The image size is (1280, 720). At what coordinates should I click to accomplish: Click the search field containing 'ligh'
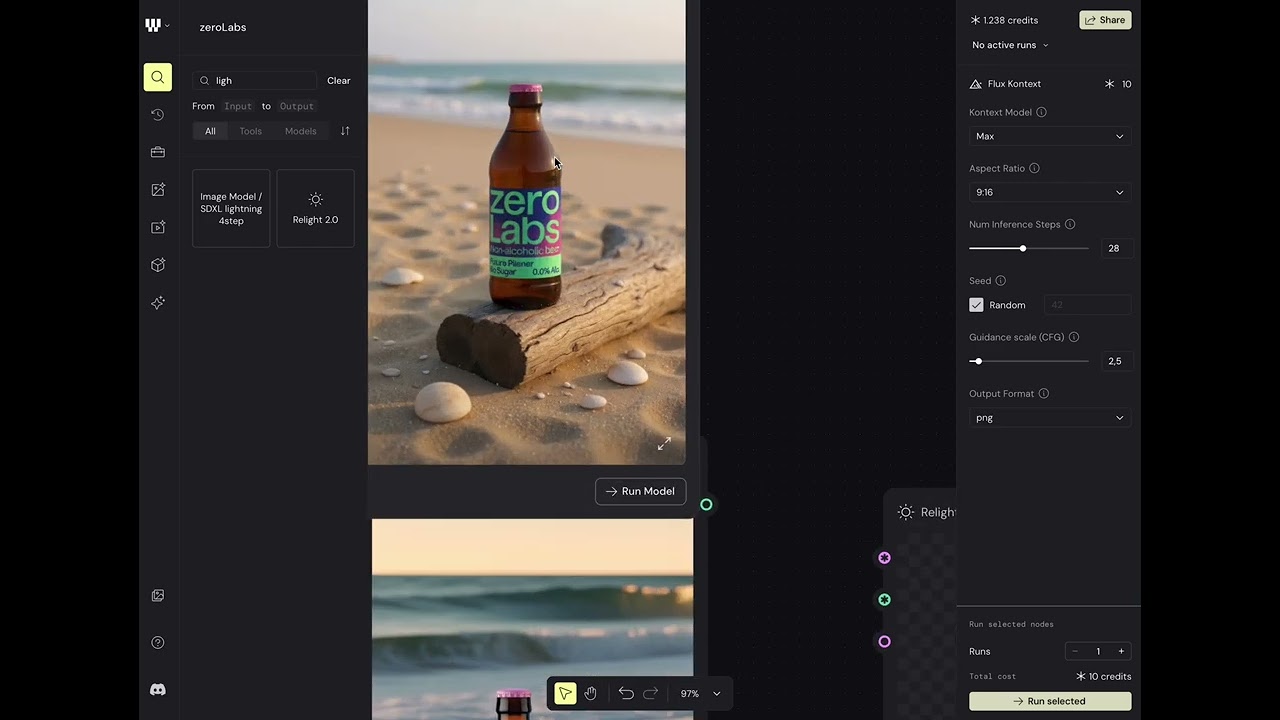click(256, 81)
